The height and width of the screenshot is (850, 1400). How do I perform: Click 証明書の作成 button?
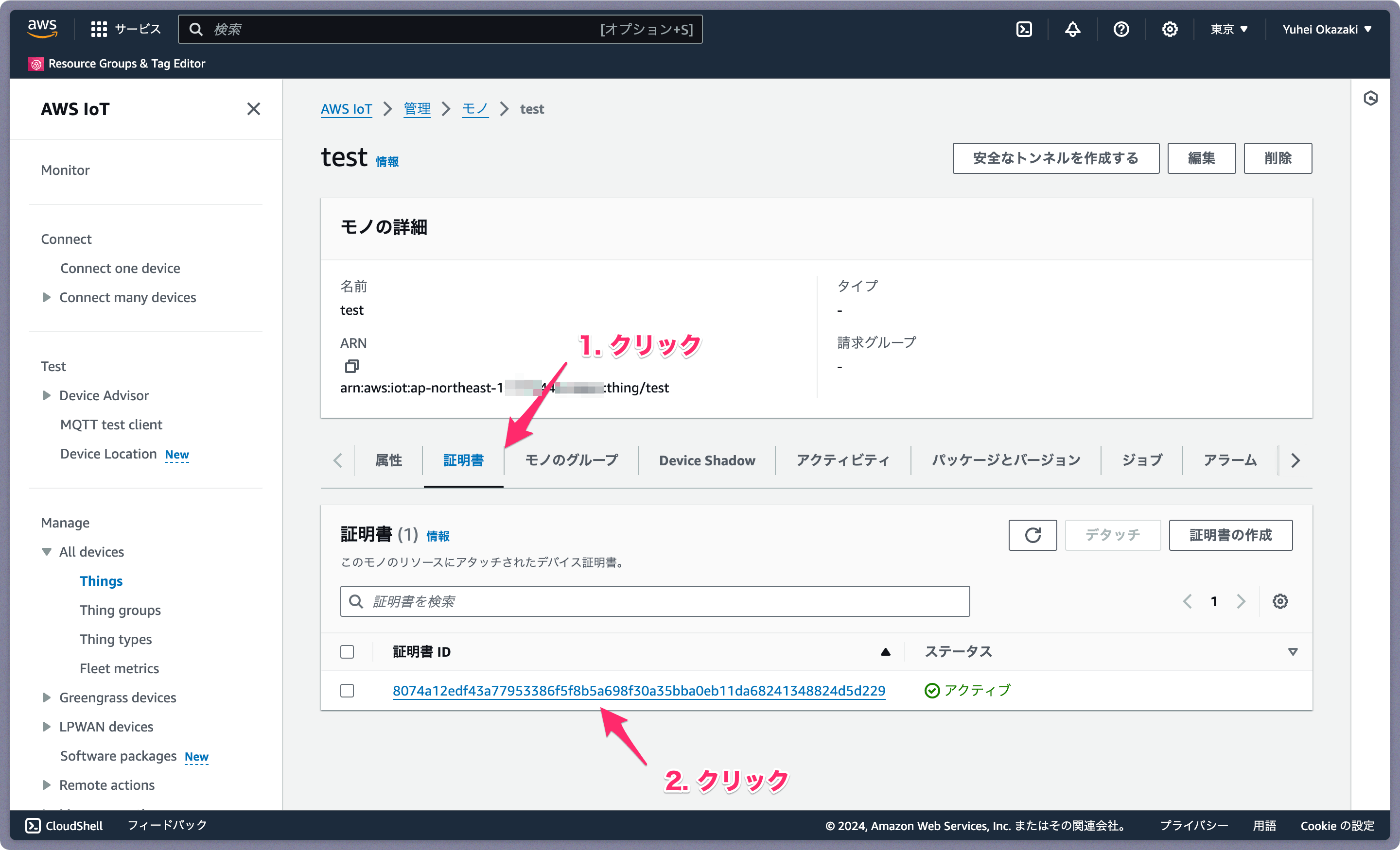(1231, 535)
